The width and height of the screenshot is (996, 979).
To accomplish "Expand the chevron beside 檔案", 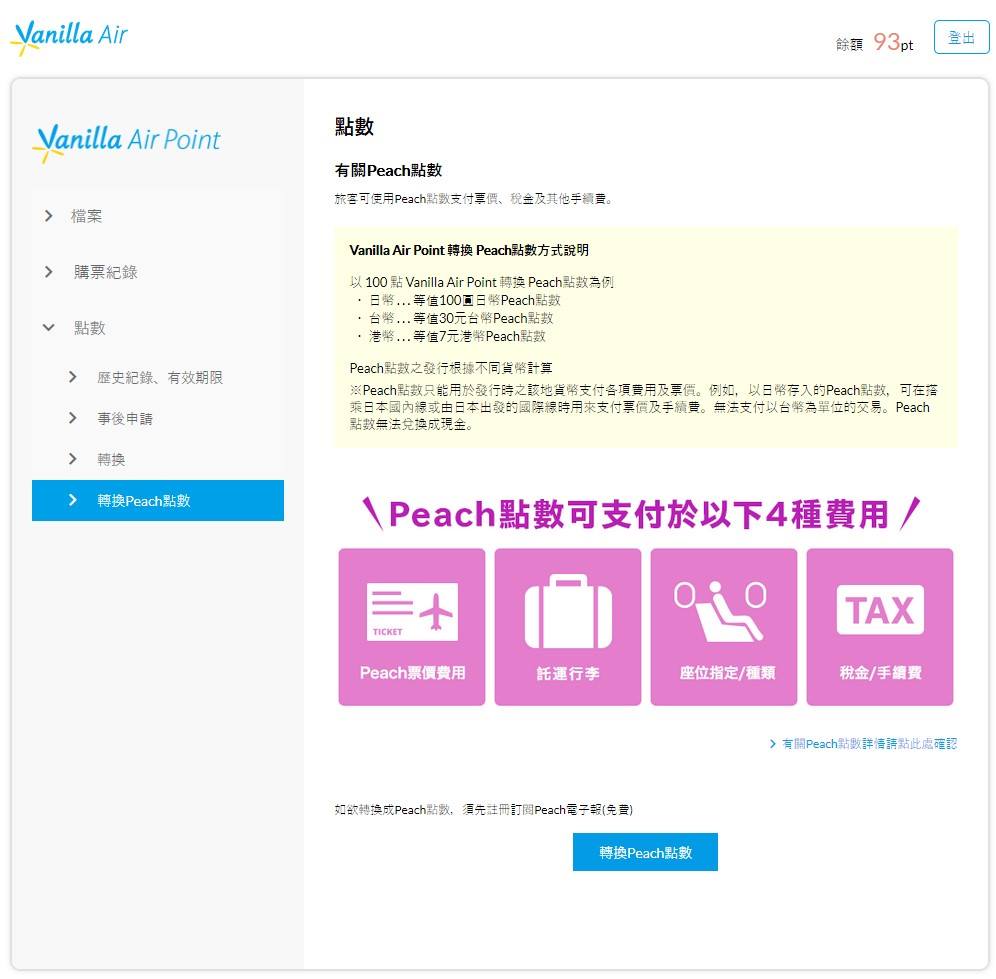I will (49, 216).
